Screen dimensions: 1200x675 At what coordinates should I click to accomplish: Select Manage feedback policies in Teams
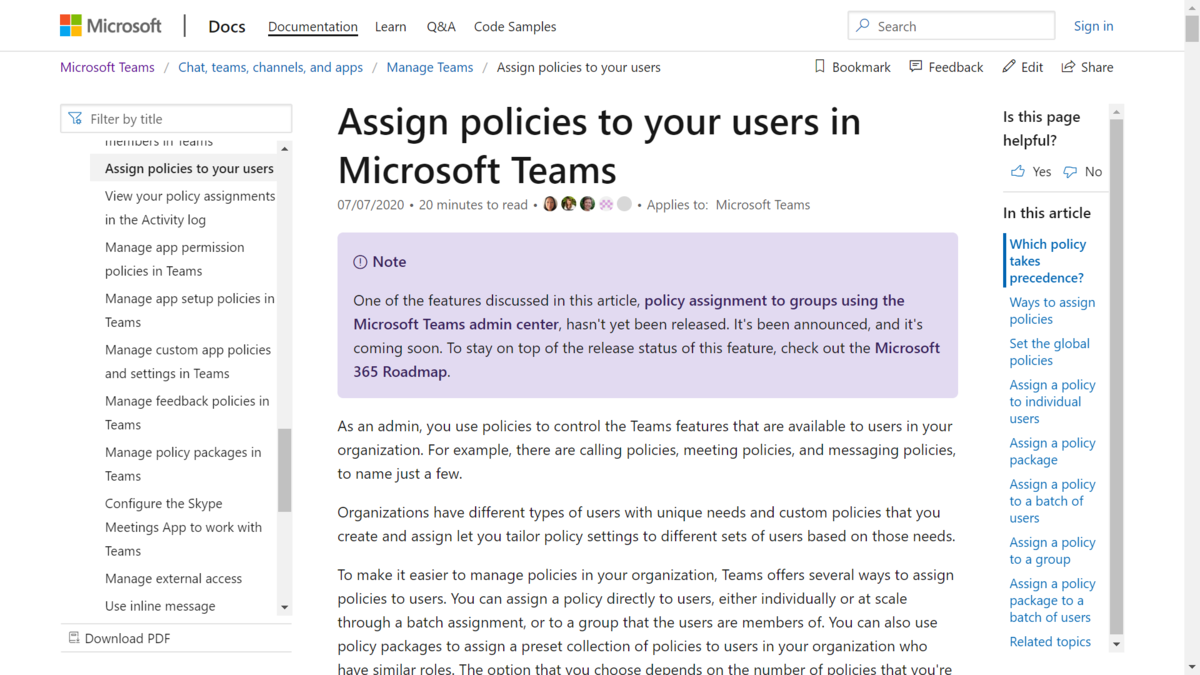click(x=187, y=413)
